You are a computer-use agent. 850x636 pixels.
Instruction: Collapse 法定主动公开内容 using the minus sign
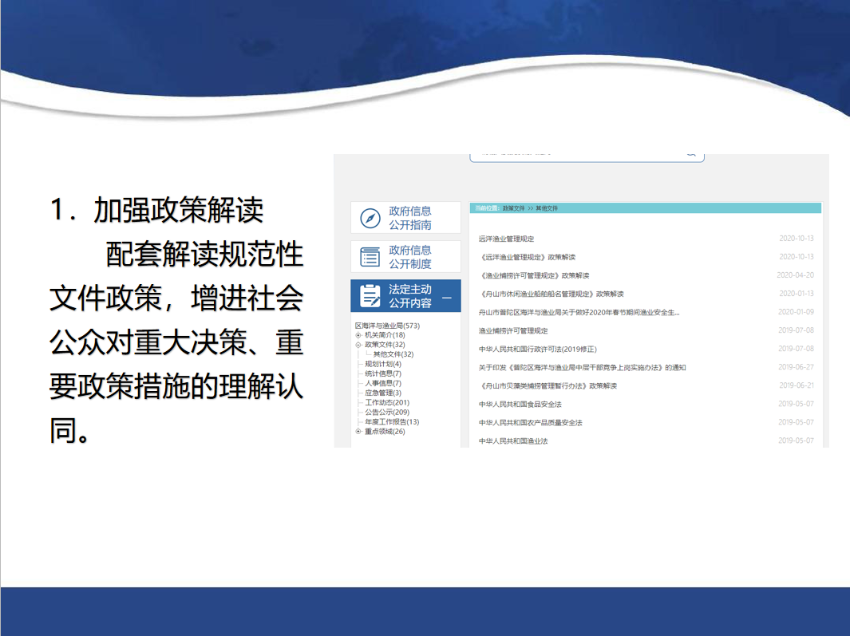(446, 297)
